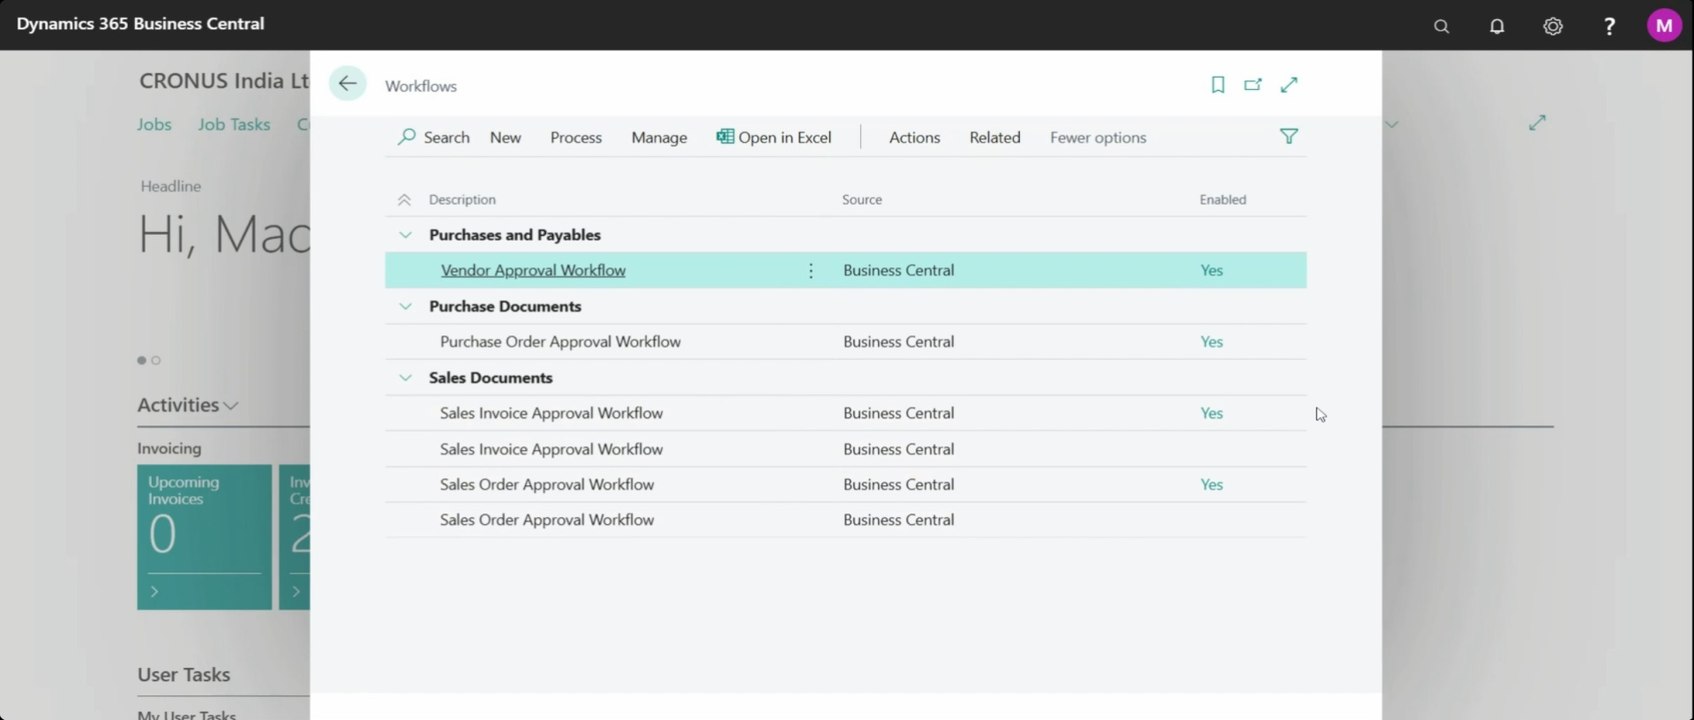The image size is (1694, 720).
Task: Open the user account avatar M
Action: 1664,26
